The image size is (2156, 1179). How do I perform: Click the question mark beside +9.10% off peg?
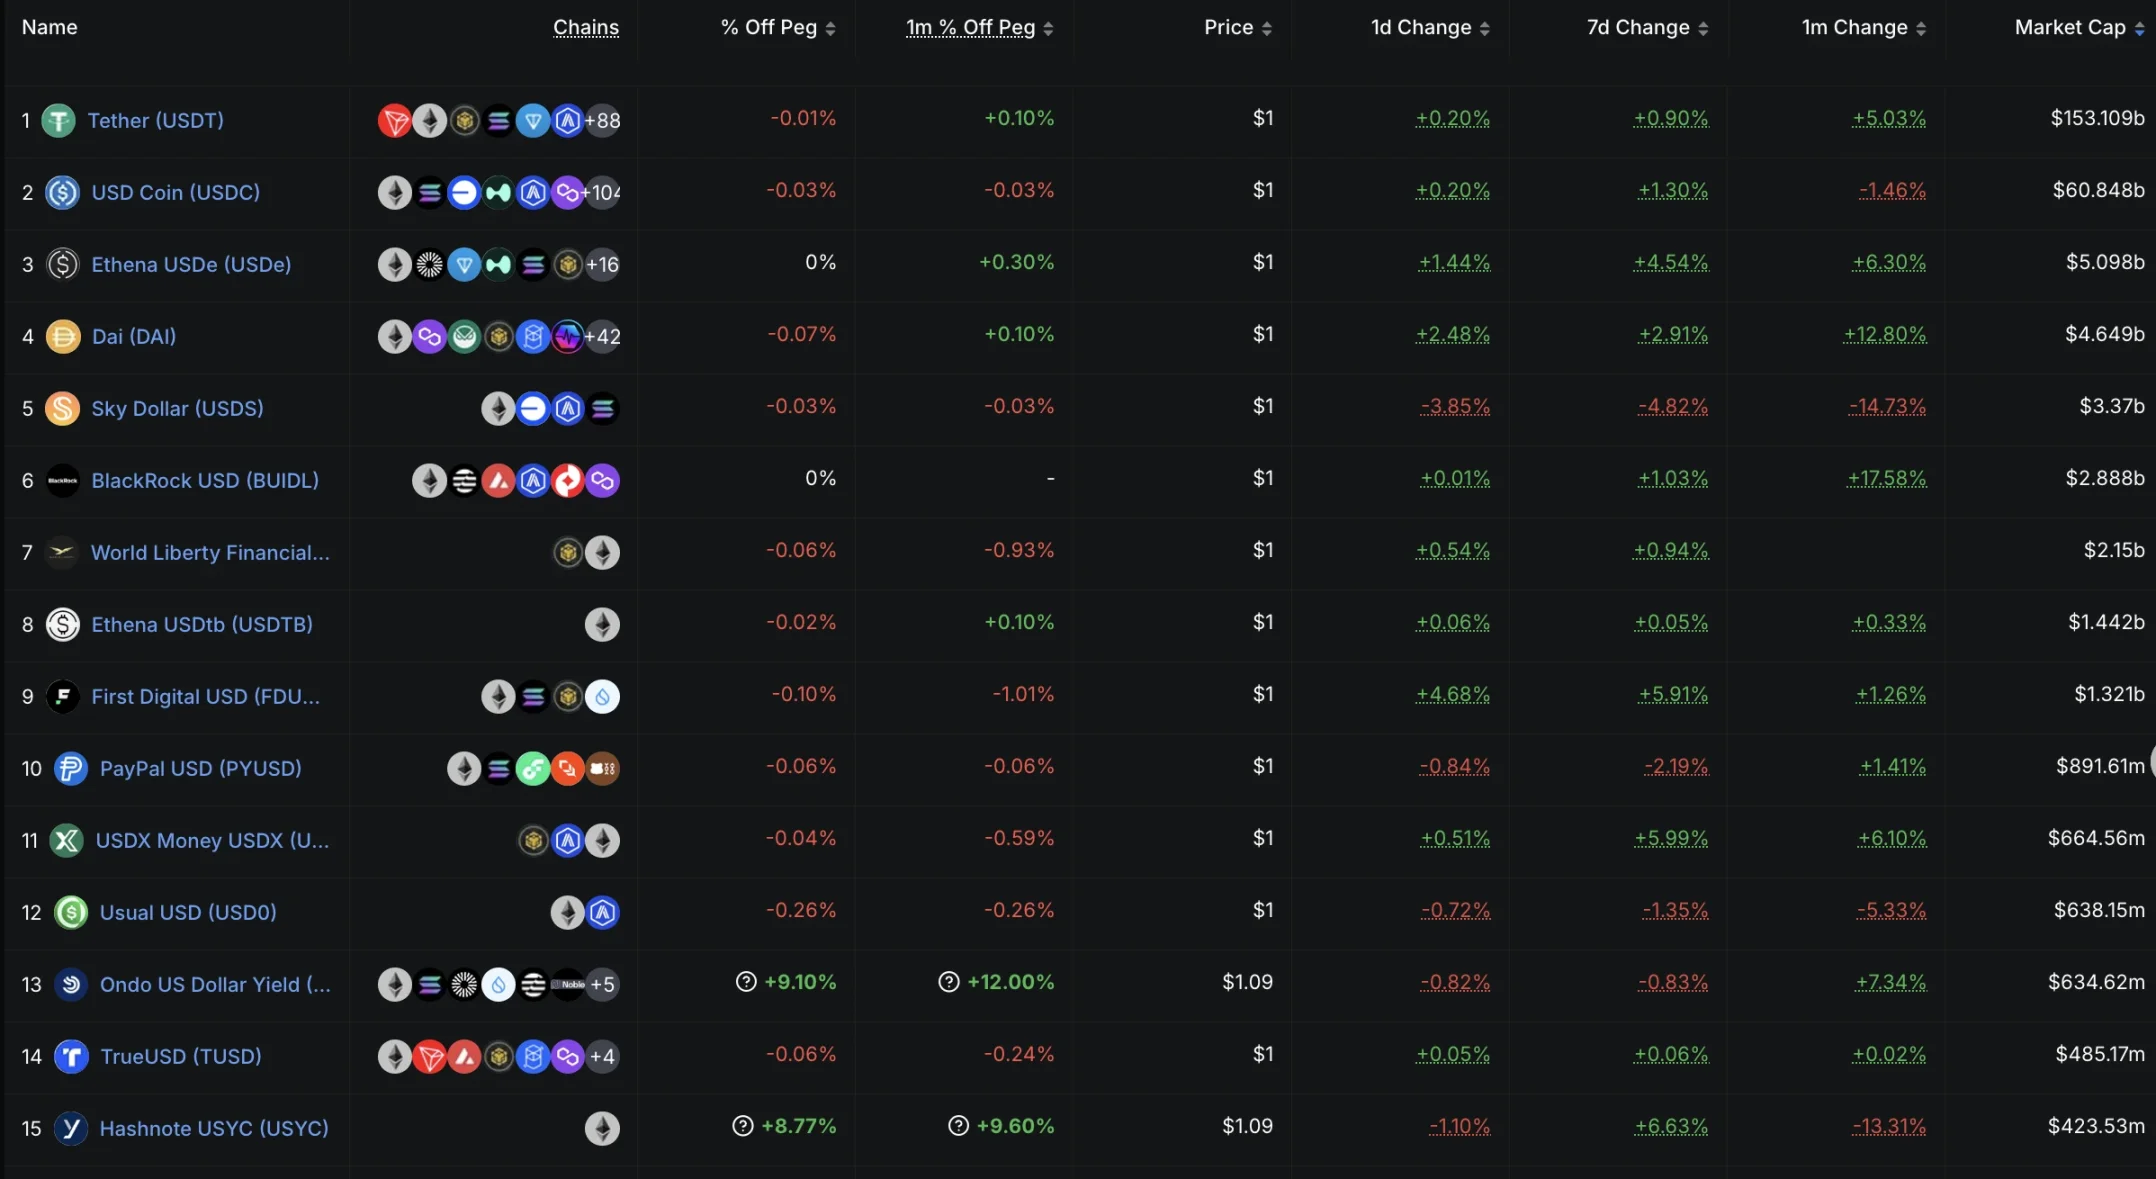746,982
